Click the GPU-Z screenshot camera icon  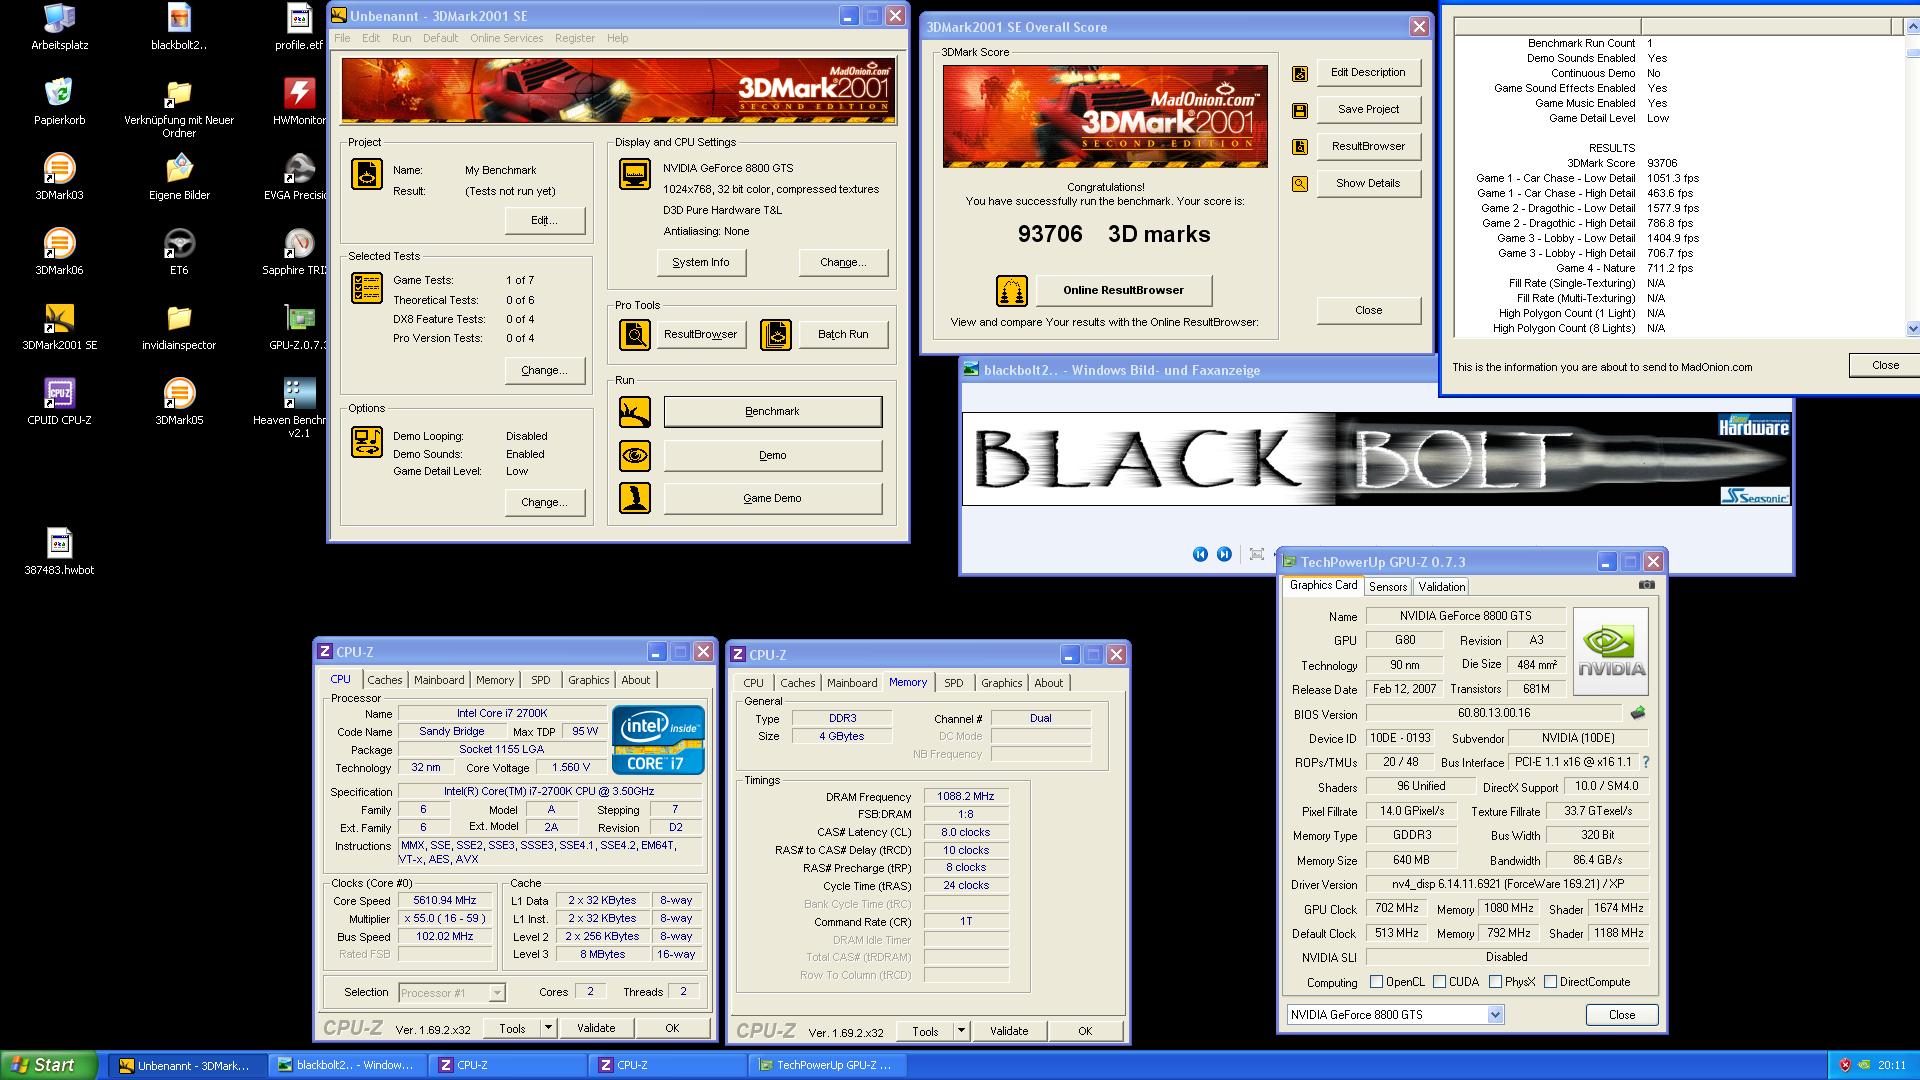click(1647, 585)
